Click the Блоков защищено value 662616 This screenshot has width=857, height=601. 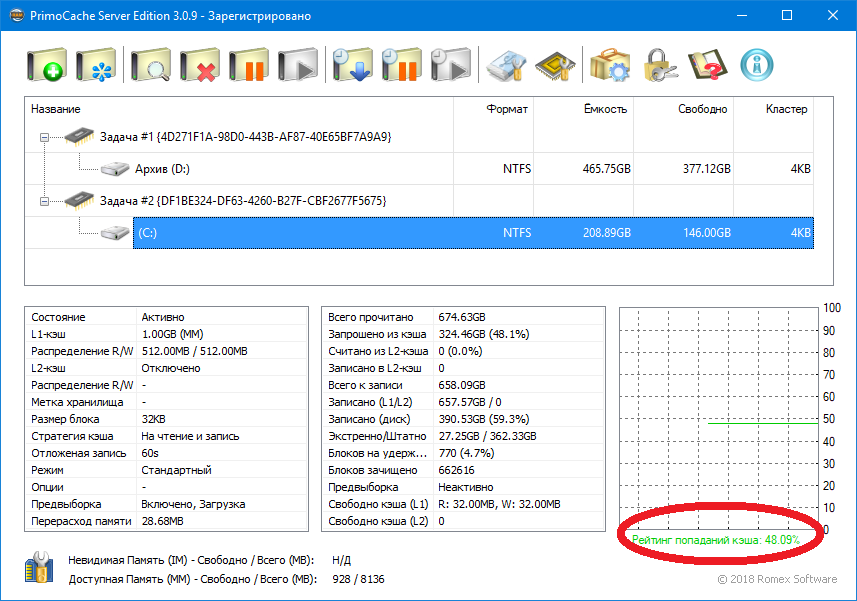(456, 470)
